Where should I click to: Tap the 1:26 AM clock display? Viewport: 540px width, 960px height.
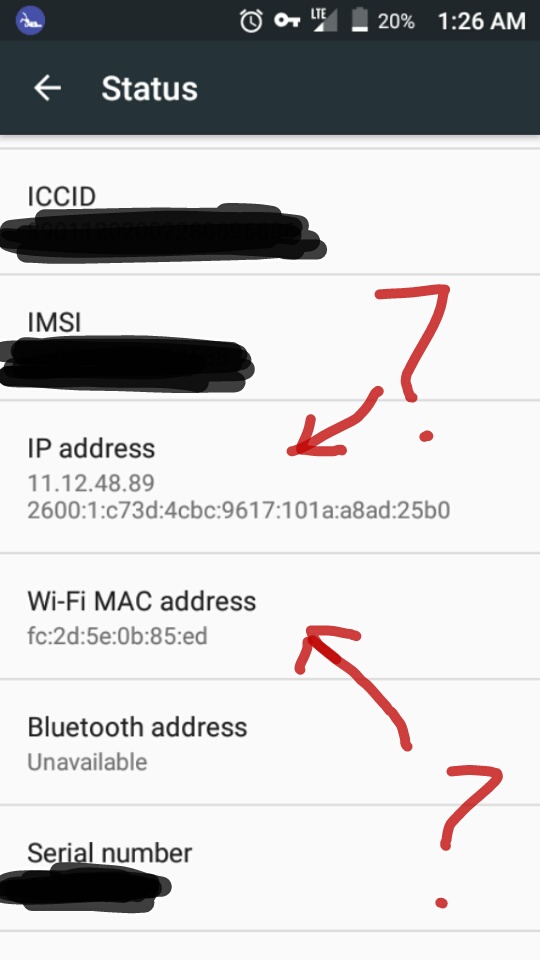[x=481, y=21]
